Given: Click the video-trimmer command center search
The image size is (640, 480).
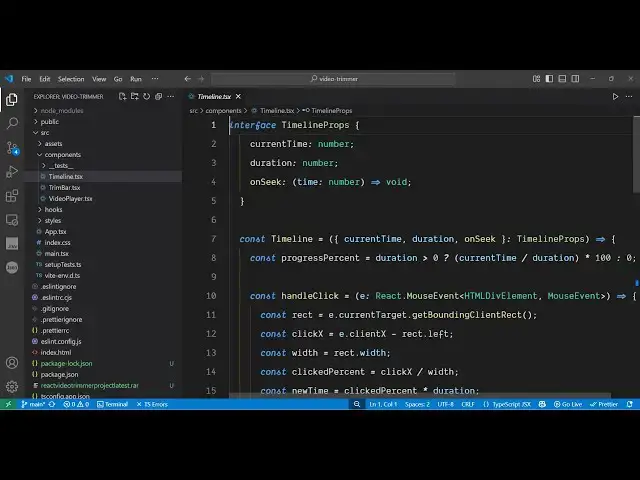Looking at the screenshot, I should point(333,79).
